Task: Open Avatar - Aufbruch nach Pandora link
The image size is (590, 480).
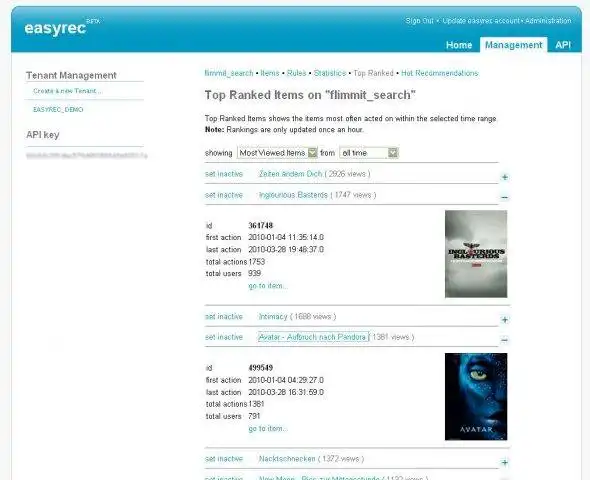Action: (x=313, y=337)
